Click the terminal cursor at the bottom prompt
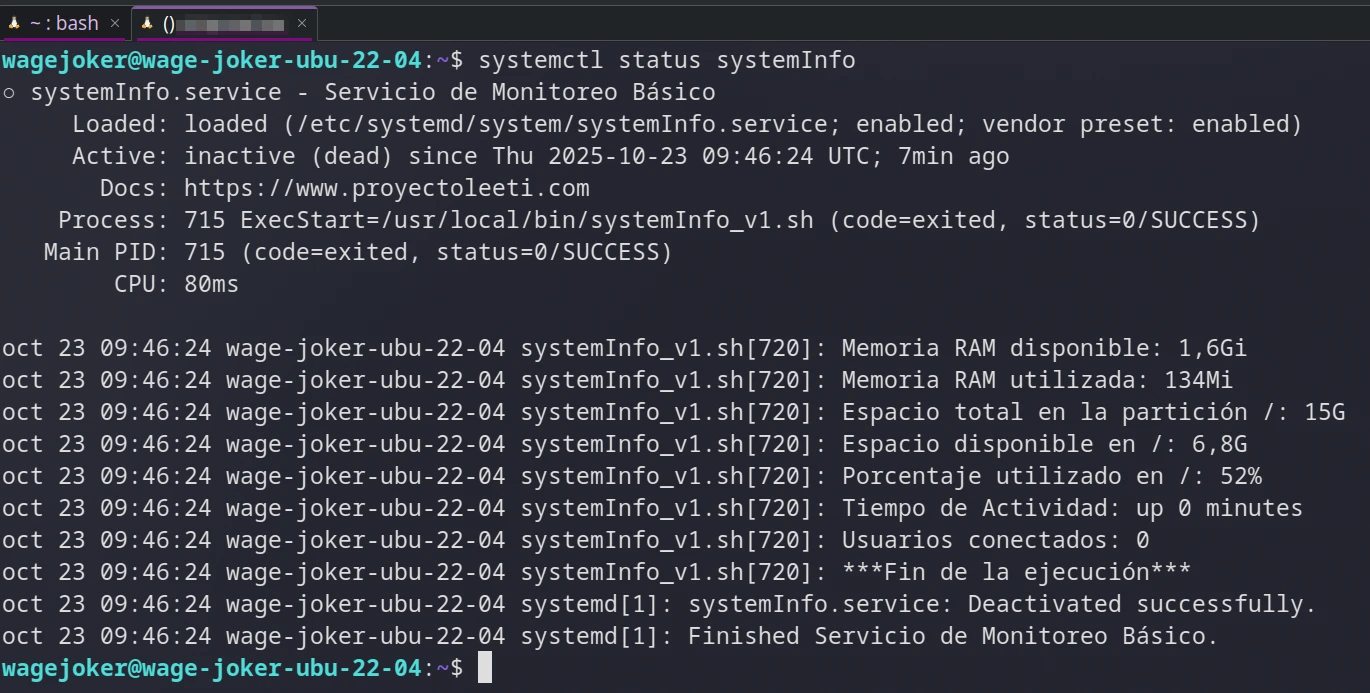Screen dimensions: 1370x693 tap(485, 667)
